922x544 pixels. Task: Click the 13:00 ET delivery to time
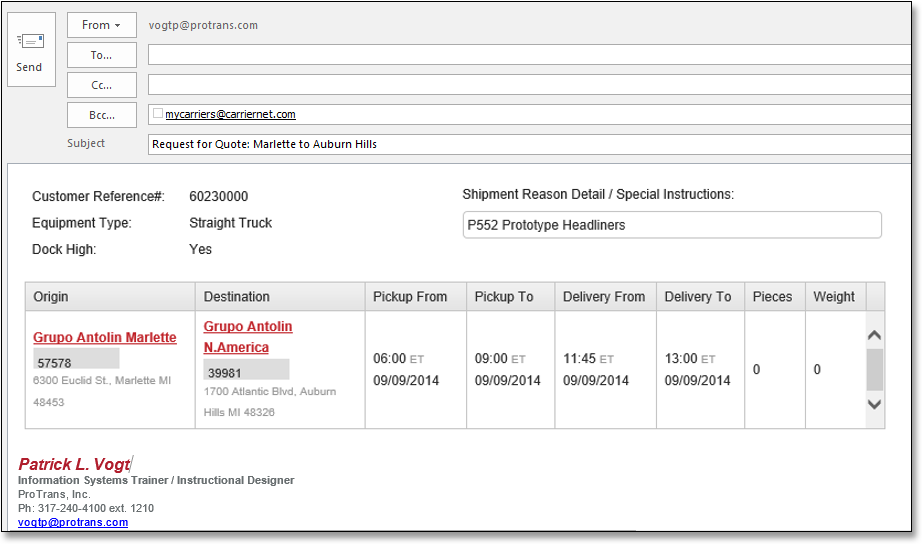(x=690, y=359)
